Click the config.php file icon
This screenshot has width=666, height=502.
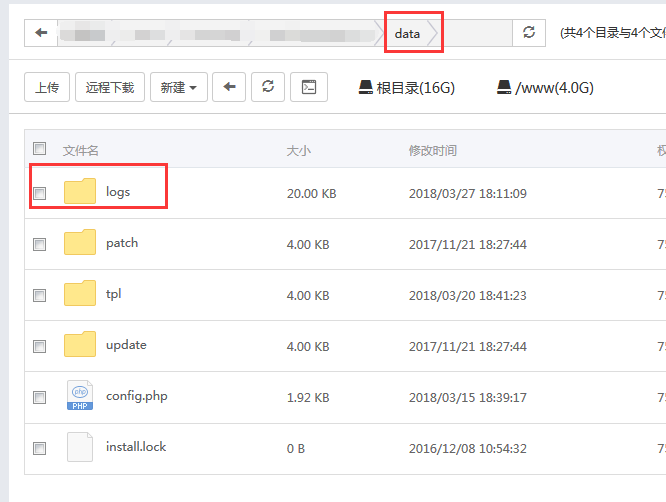(x=80, y=396)
